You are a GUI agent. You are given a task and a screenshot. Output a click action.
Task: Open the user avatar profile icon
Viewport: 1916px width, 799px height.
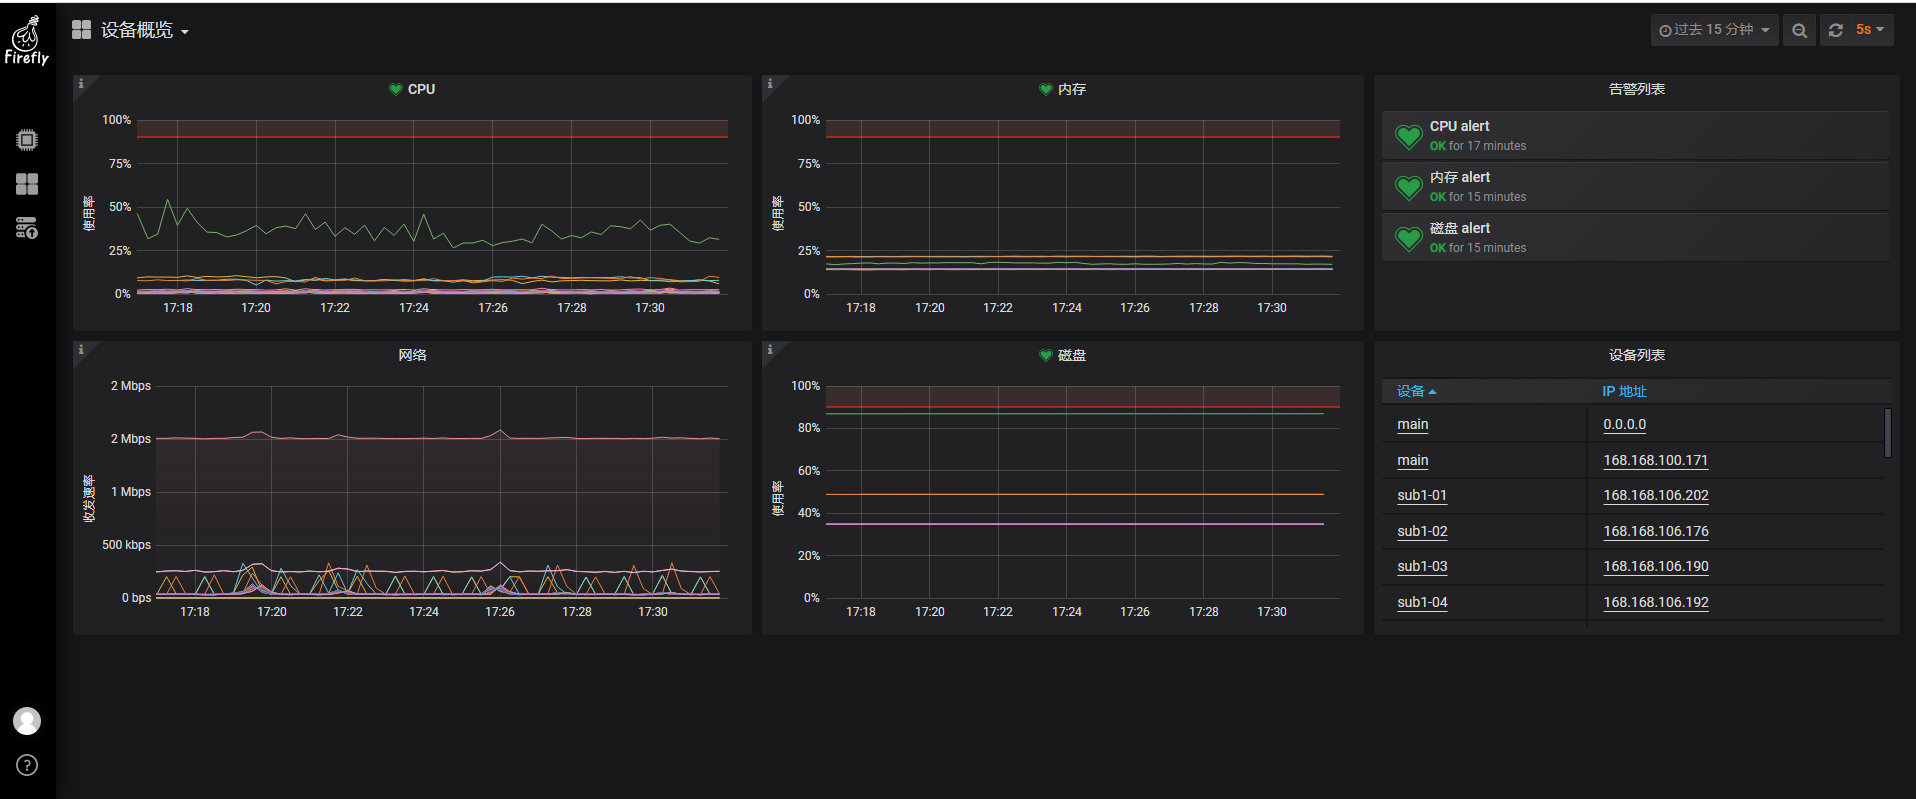[x=27, y=721]
